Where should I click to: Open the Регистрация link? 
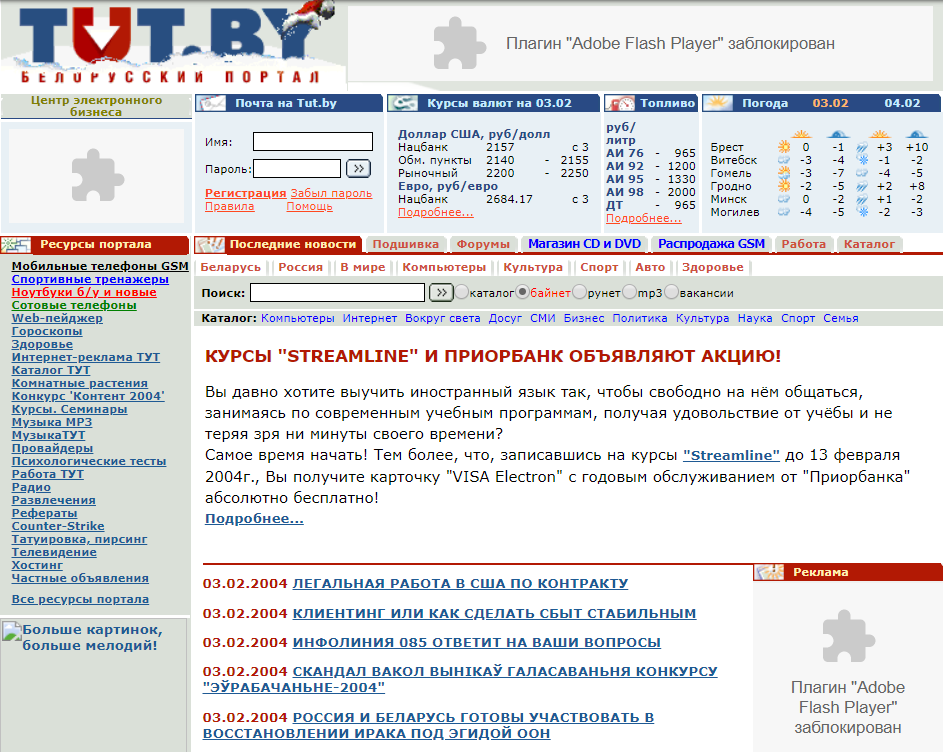245,193
